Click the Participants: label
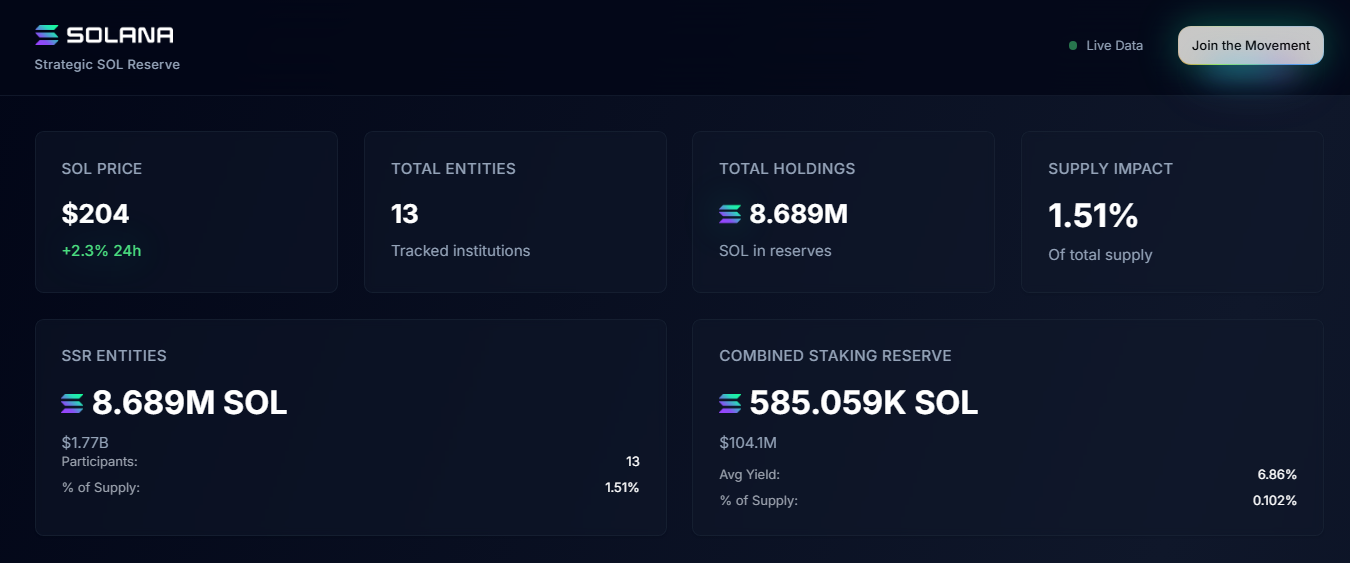The height and width of the screenshot is (563, 1350). [100, 461]
